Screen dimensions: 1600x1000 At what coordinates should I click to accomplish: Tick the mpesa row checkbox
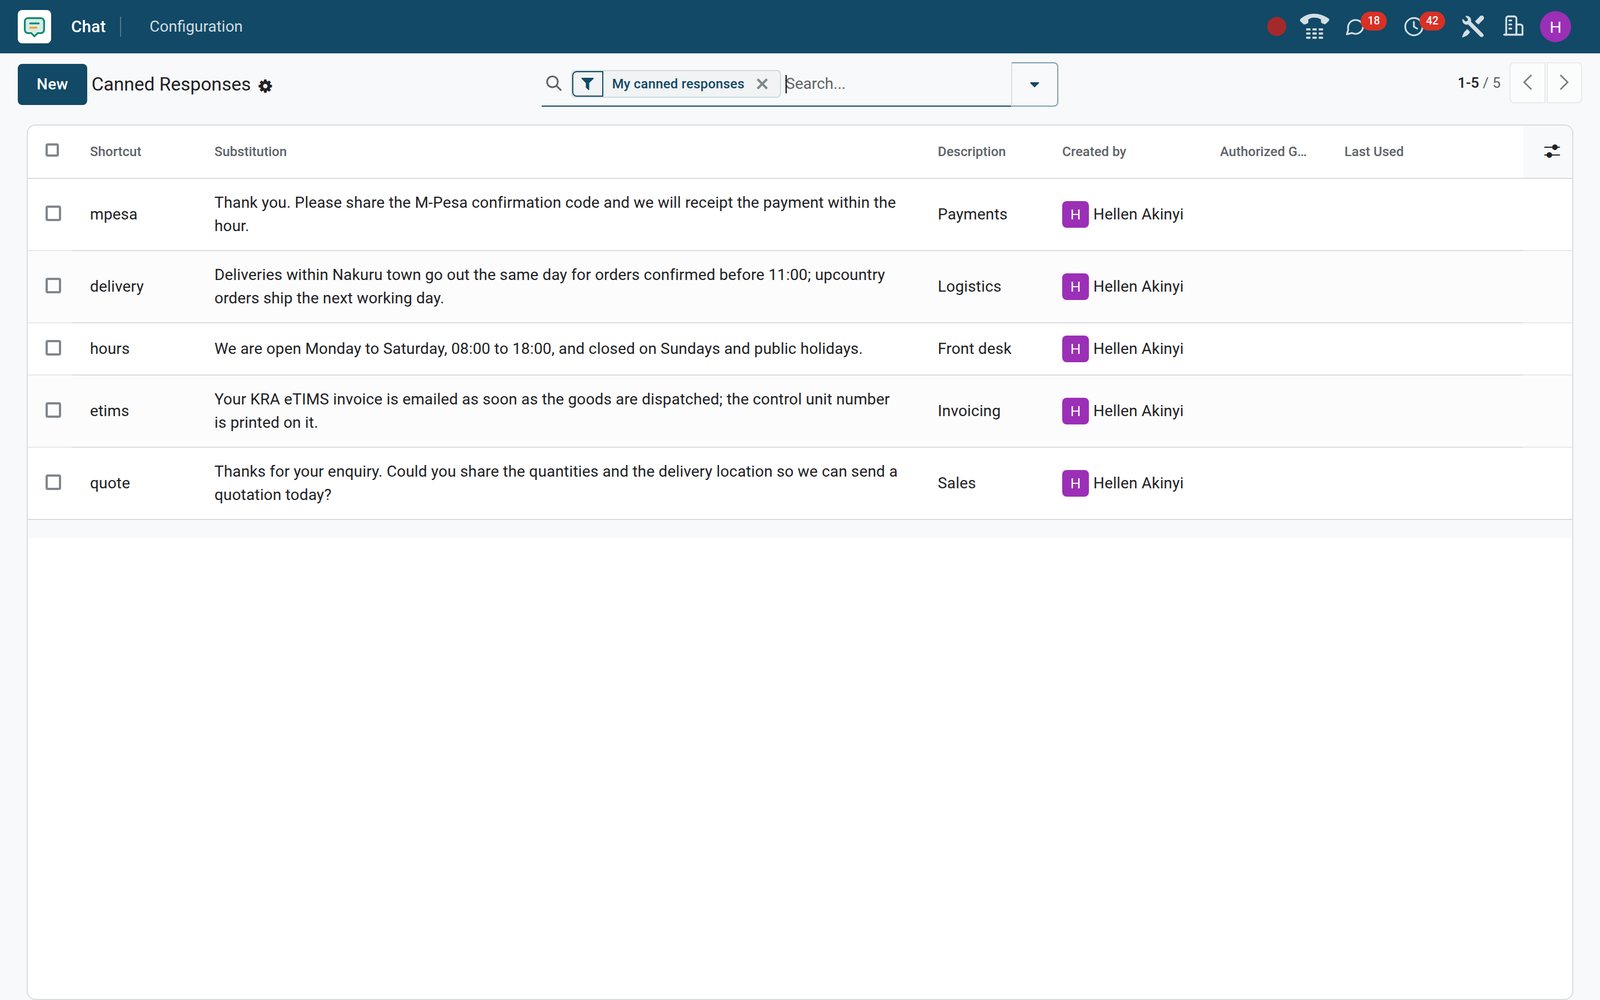point(53,214)
